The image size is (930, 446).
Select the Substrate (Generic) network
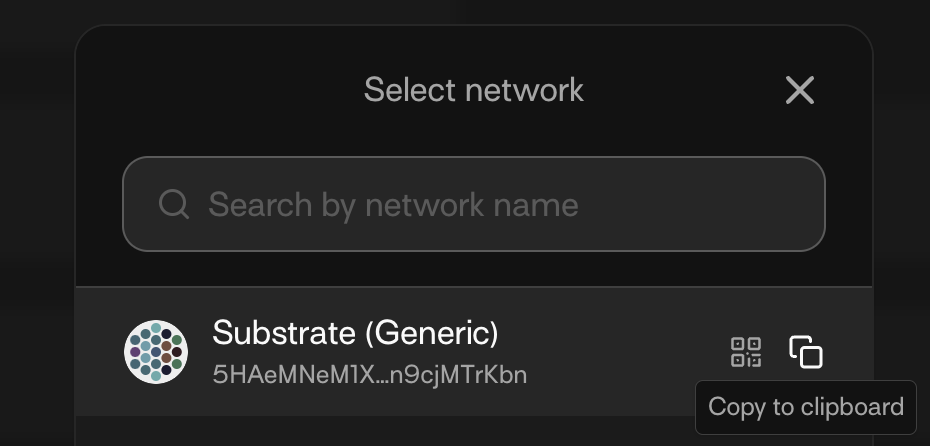[x=355, y=333]
